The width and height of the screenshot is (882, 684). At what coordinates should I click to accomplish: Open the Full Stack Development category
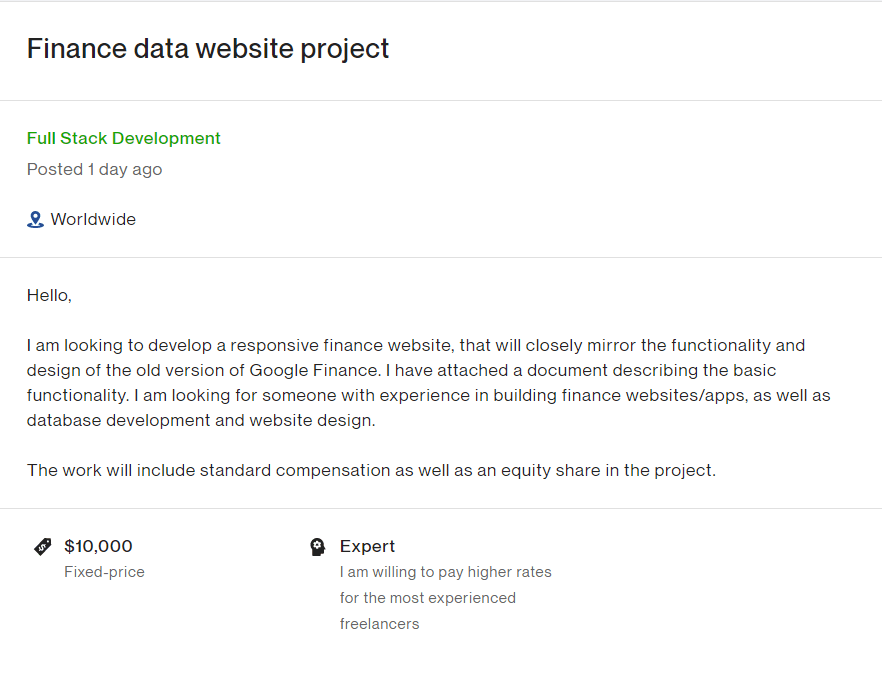tap(124, 138)
